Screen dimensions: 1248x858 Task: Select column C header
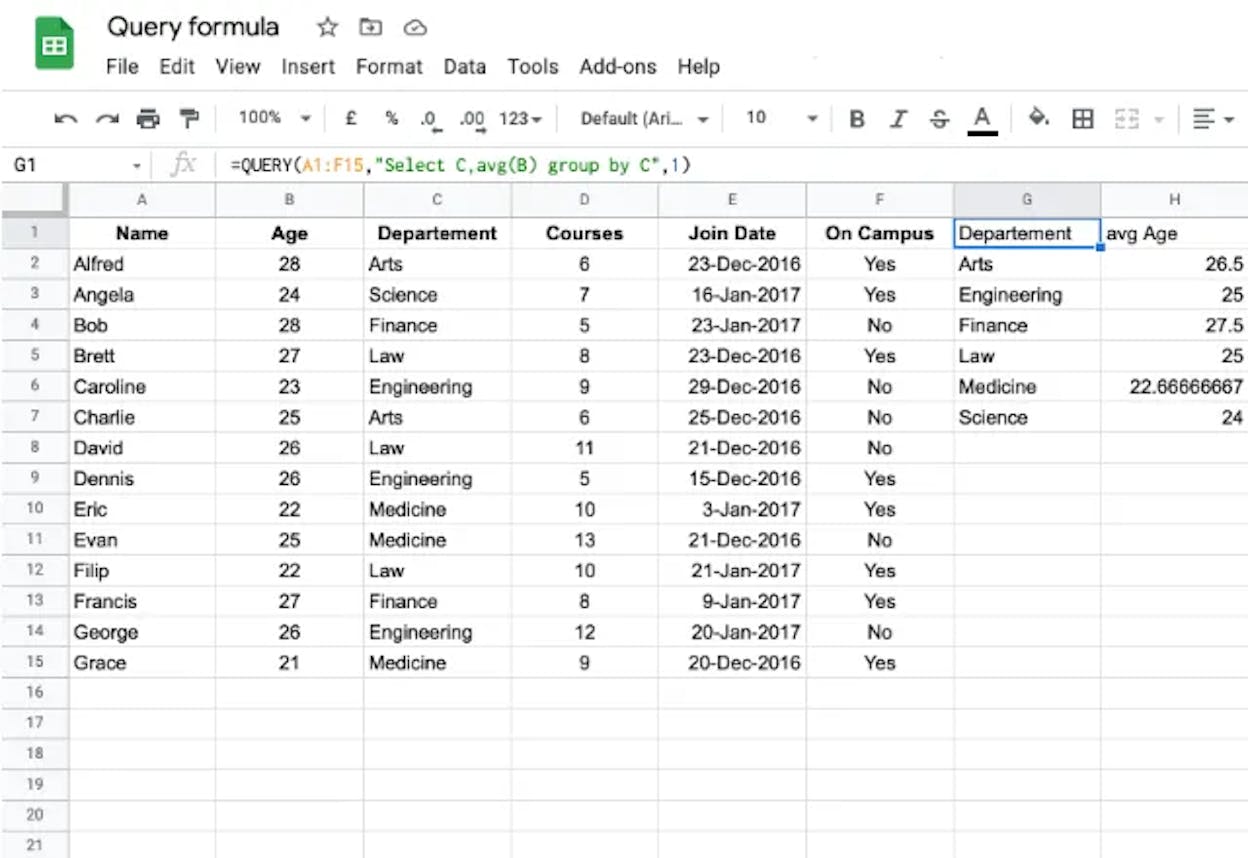[x=437, y=200]
